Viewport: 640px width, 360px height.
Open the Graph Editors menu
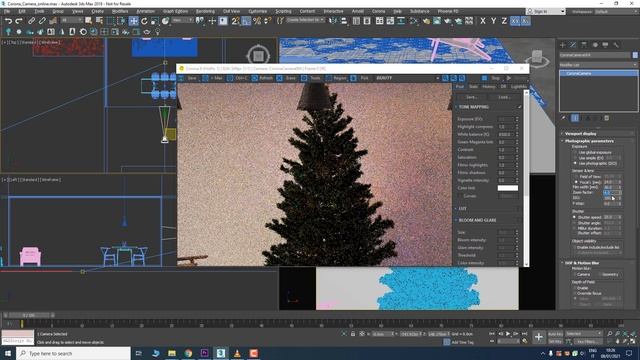click(175, 11)
